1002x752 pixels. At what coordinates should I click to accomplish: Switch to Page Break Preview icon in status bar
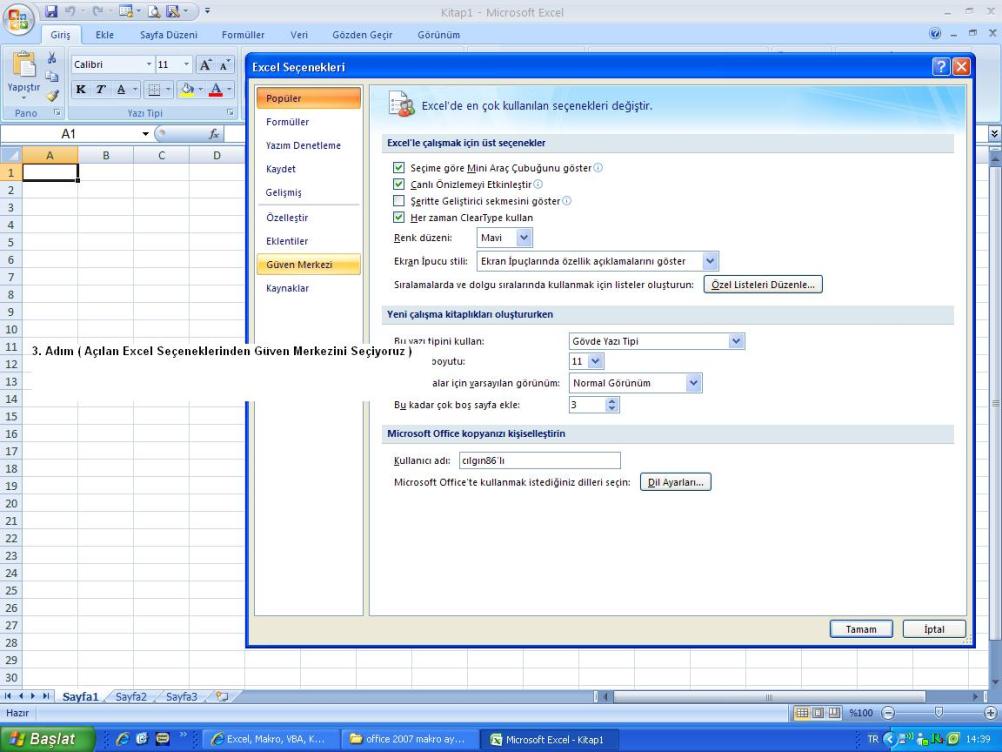[x=834, y=712]
